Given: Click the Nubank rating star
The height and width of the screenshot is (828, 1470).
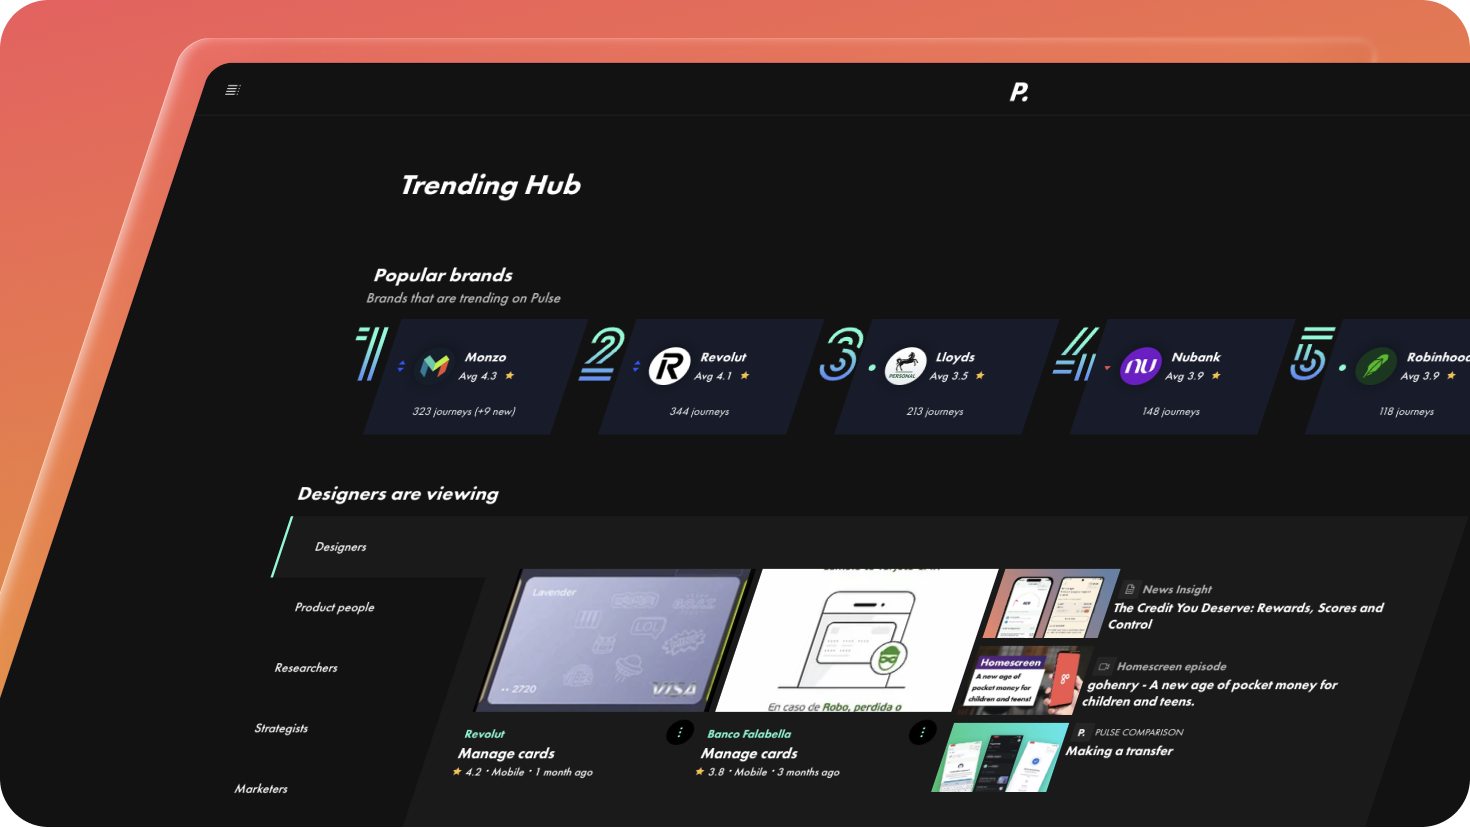Looking at the screenshot, I should pyautogui.click(x=1216, y=376).
